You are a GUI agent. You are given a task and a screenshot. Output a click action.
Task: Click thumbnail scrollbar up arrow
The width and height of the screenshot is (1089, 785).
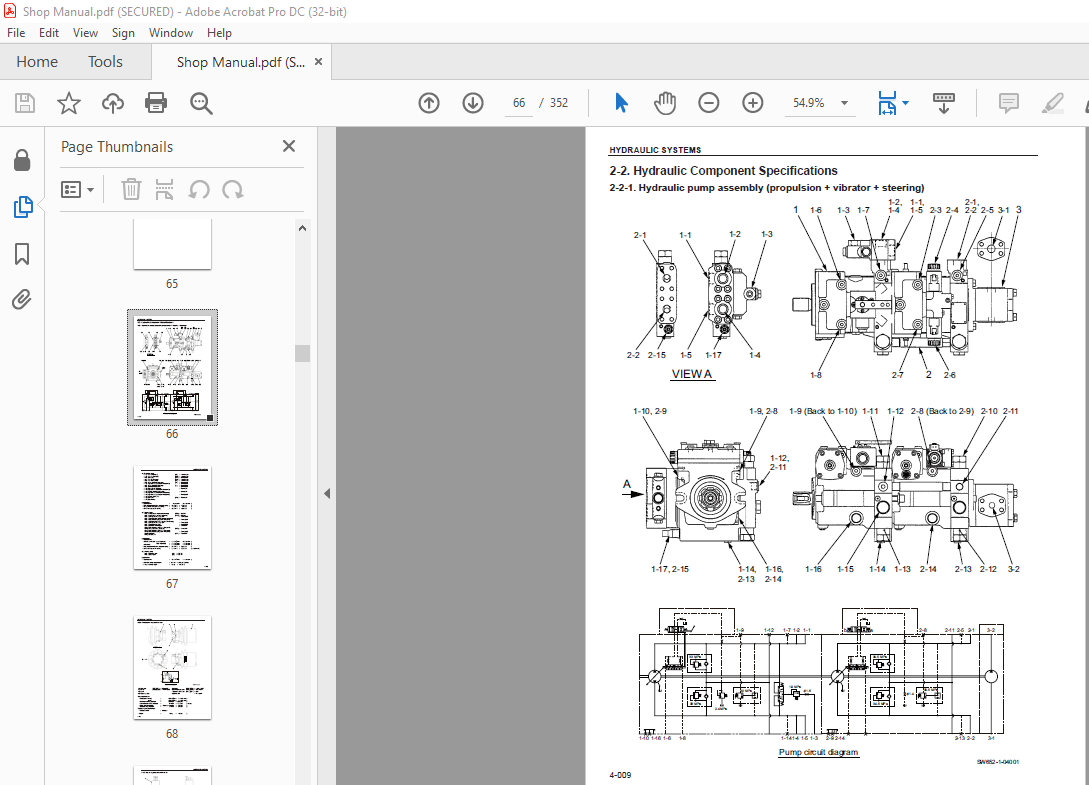click(x=302, y=228)
